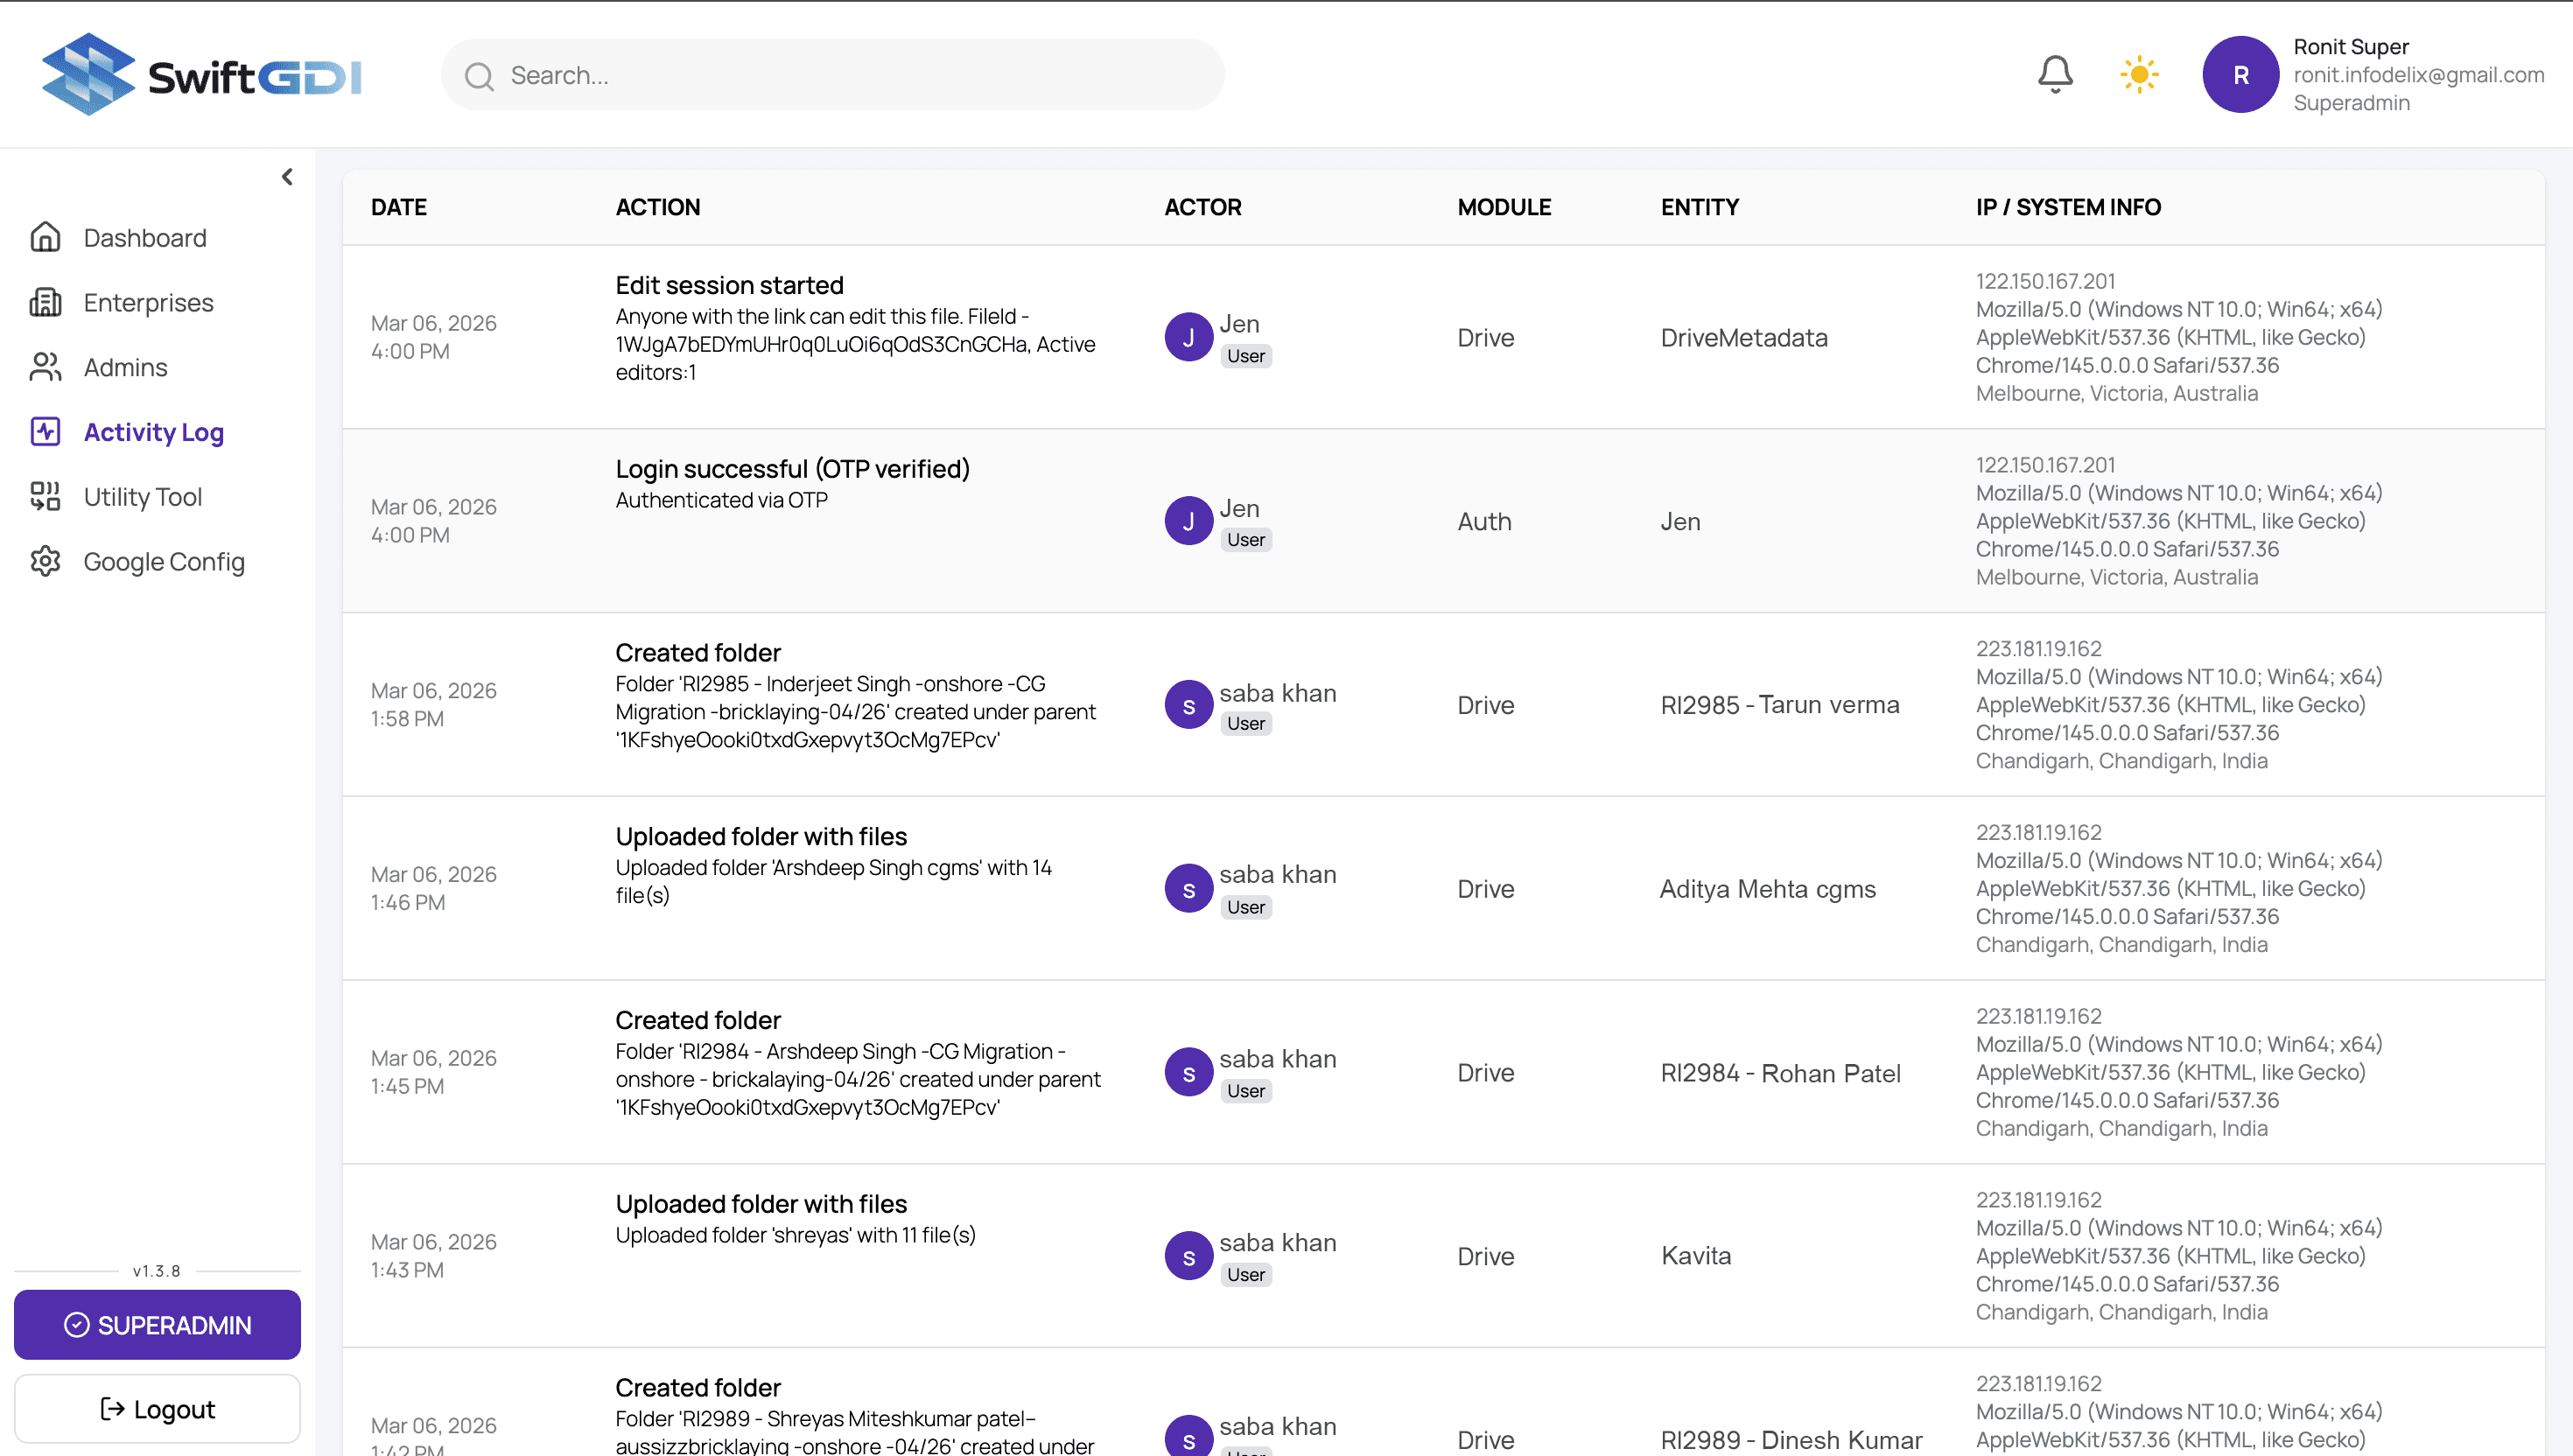Click the Dashboard home icon
This screenshot has height=1456, width=2573.
(x=45, y=237)
